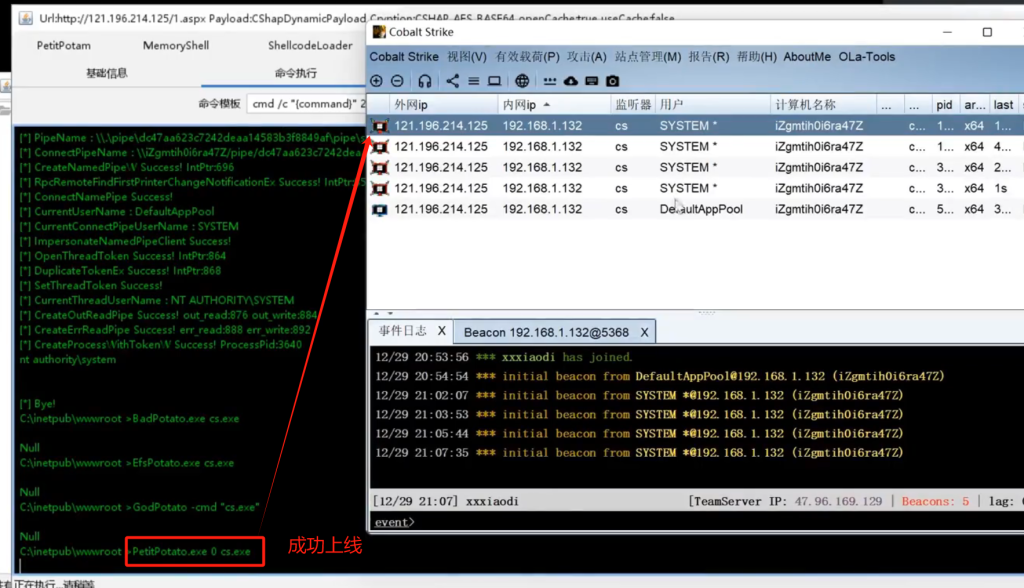Sort by the 内网ip column header
1024x588 pixels.
554,105
